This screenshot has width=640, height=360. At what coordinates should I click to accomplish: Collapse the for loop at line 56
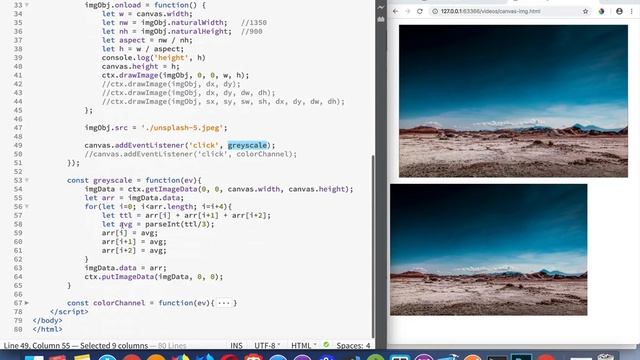27,206
